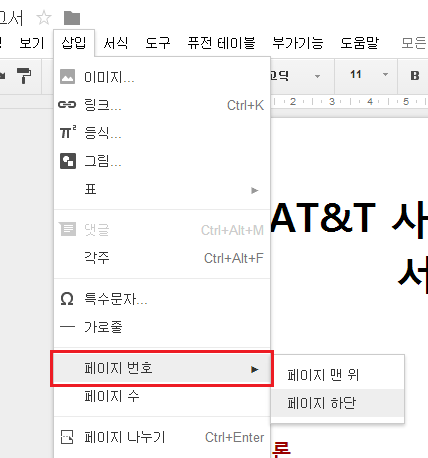Choose 등식... from the insert menu

click(162, 133)
